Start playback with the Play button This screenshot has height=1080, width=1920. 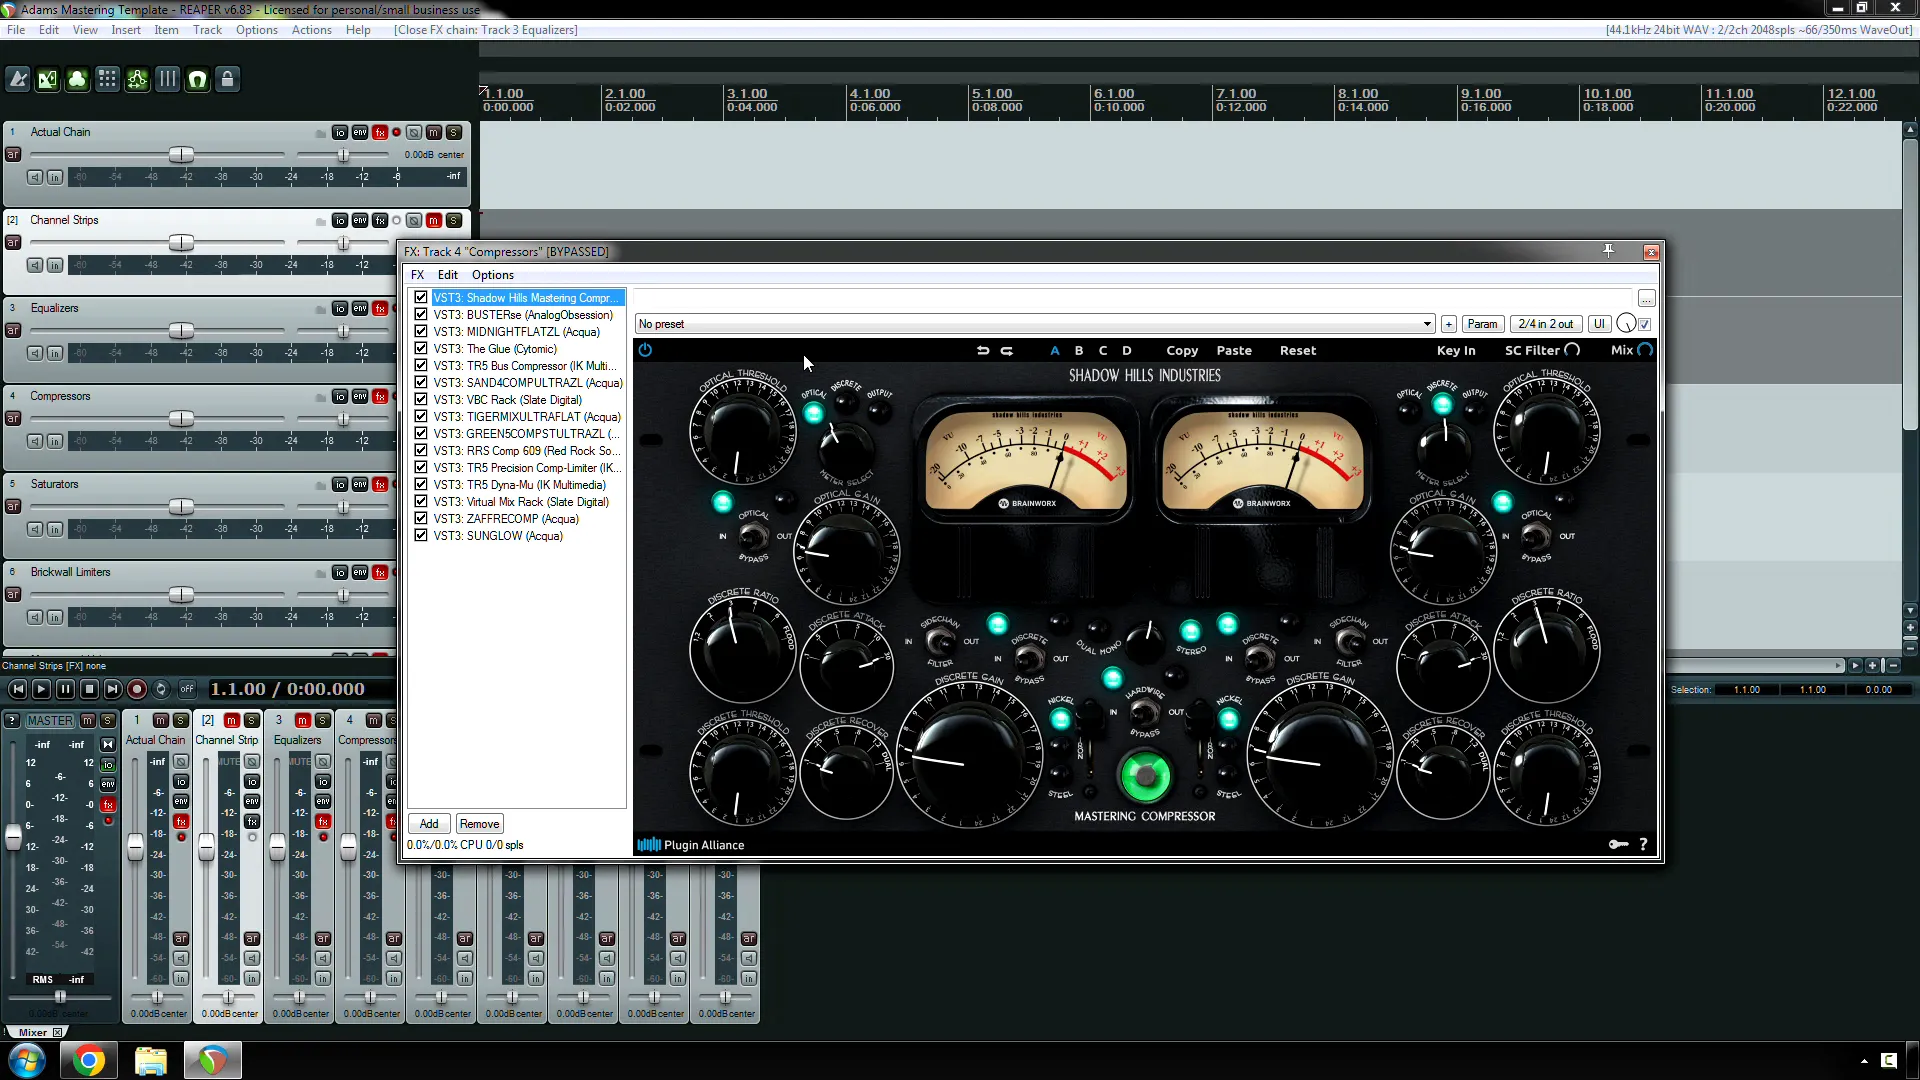tap(41, 689)
